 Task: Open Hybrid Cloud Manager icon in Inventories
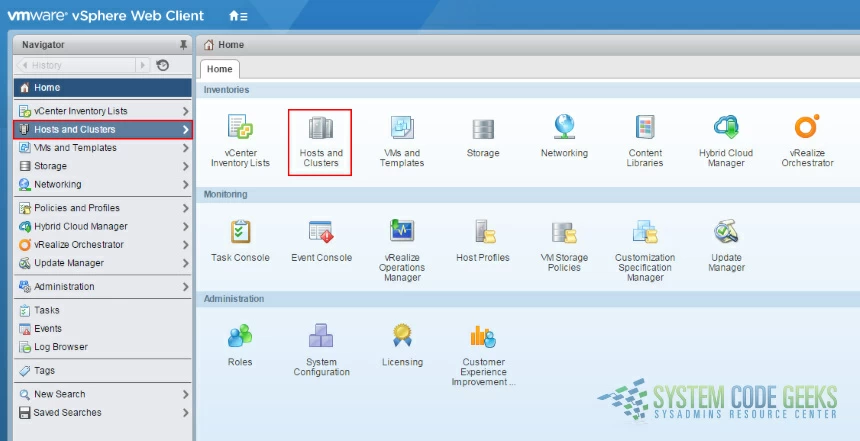726,127
